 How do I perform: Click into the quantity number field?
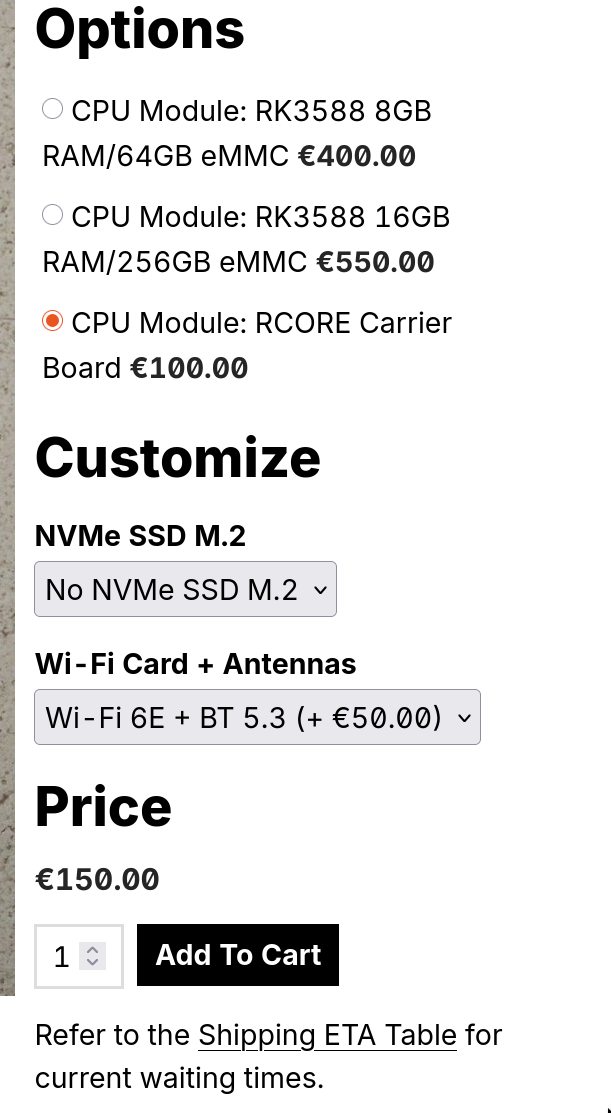[61, 957]
